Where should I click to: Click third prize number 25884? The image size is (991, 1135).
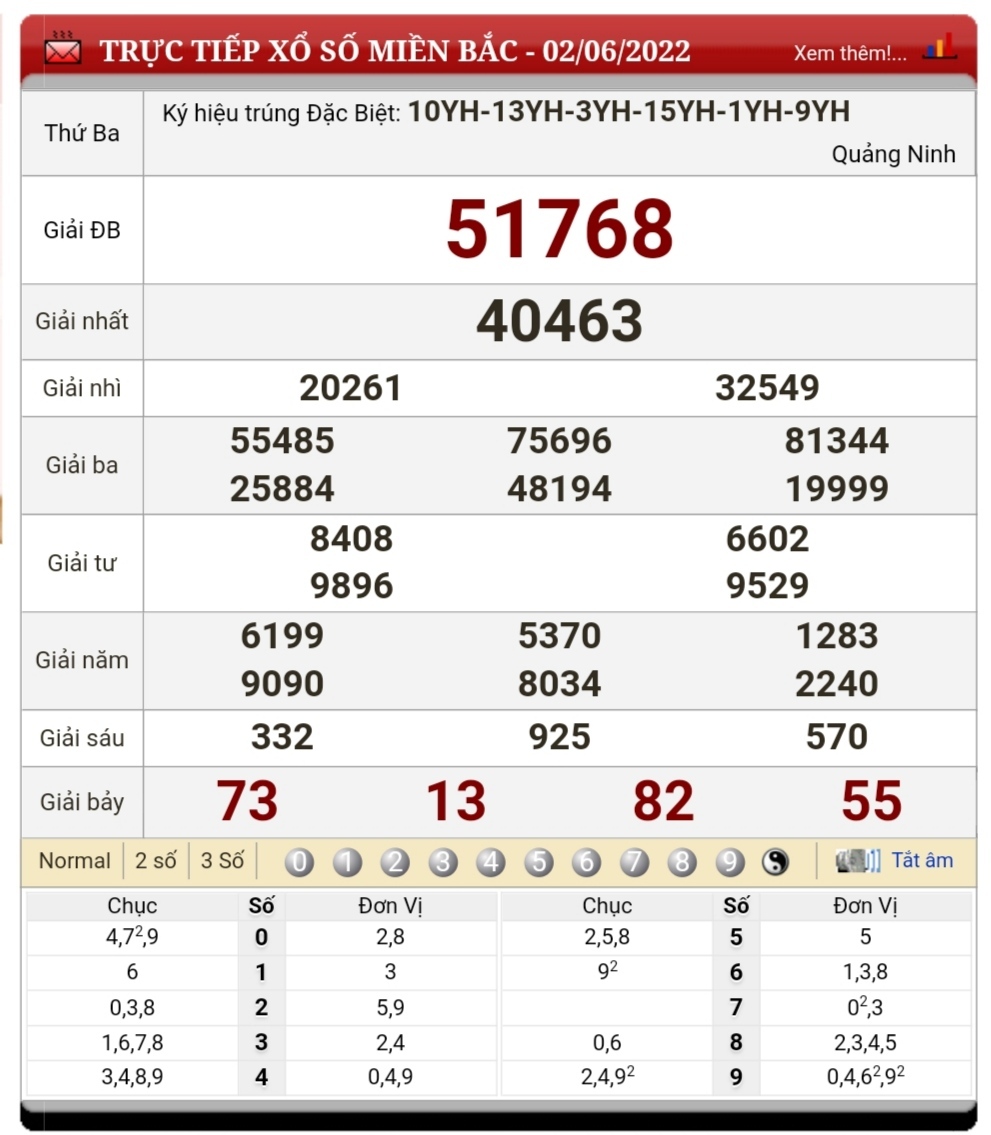coord(282,489)
